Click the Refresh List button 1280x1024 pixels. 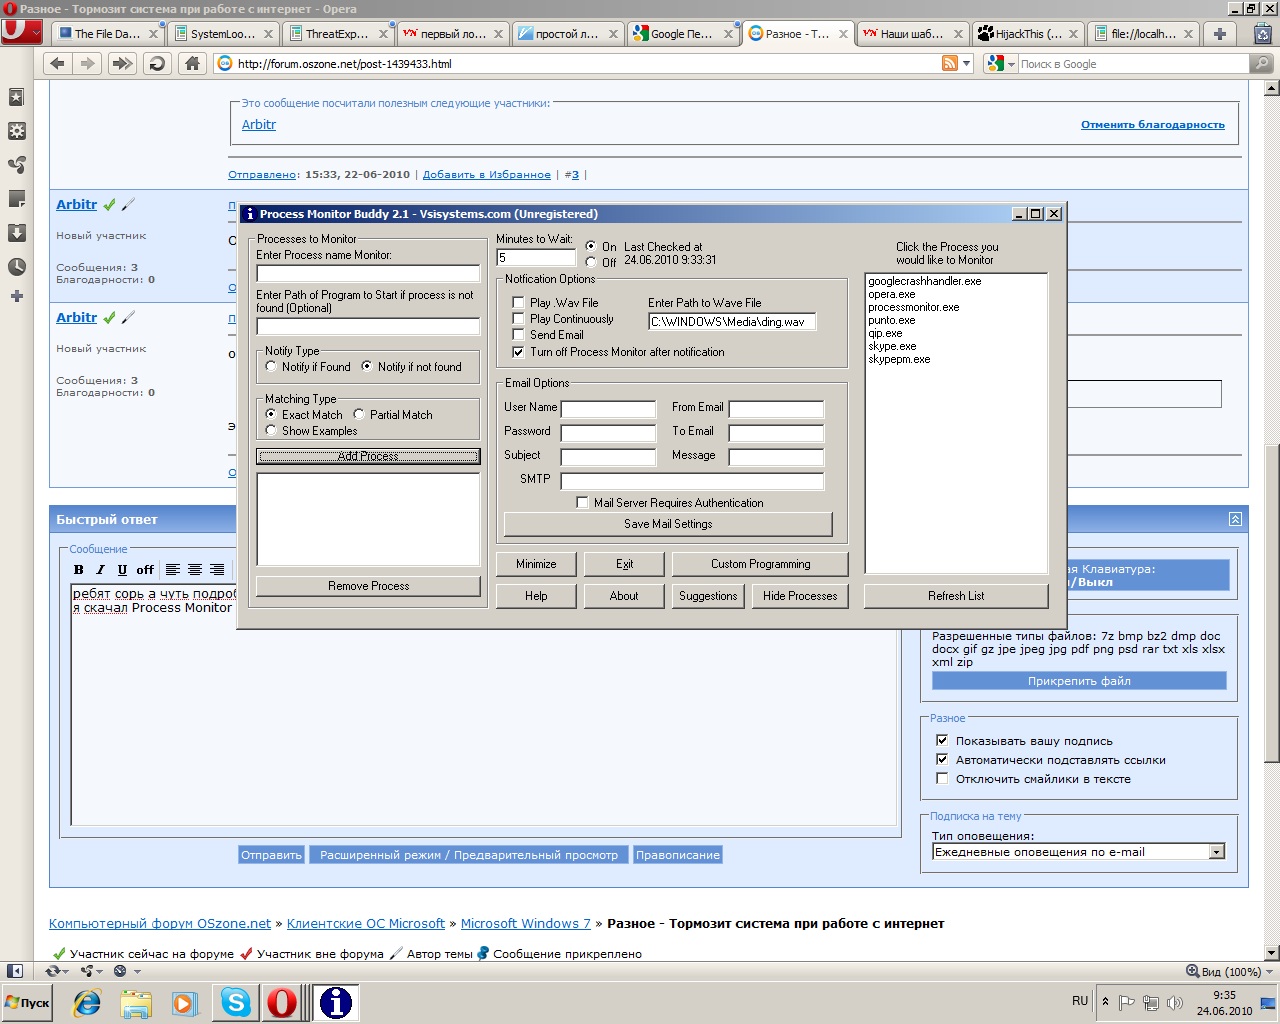(x=956, y=596)
